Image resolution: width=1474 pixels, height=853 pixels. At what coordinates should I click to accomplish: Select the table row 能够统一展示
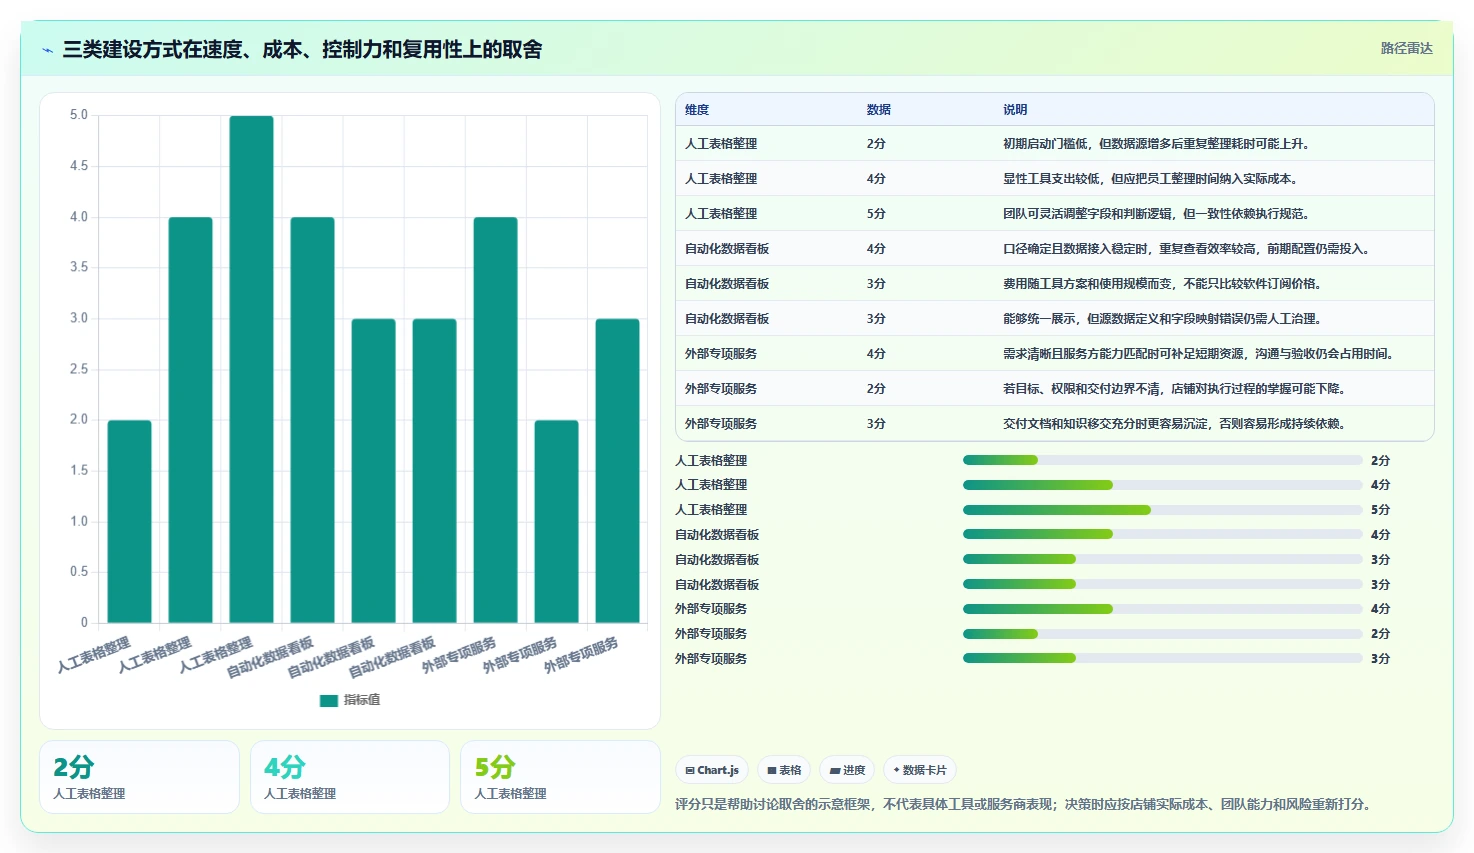coord(1055,319)
